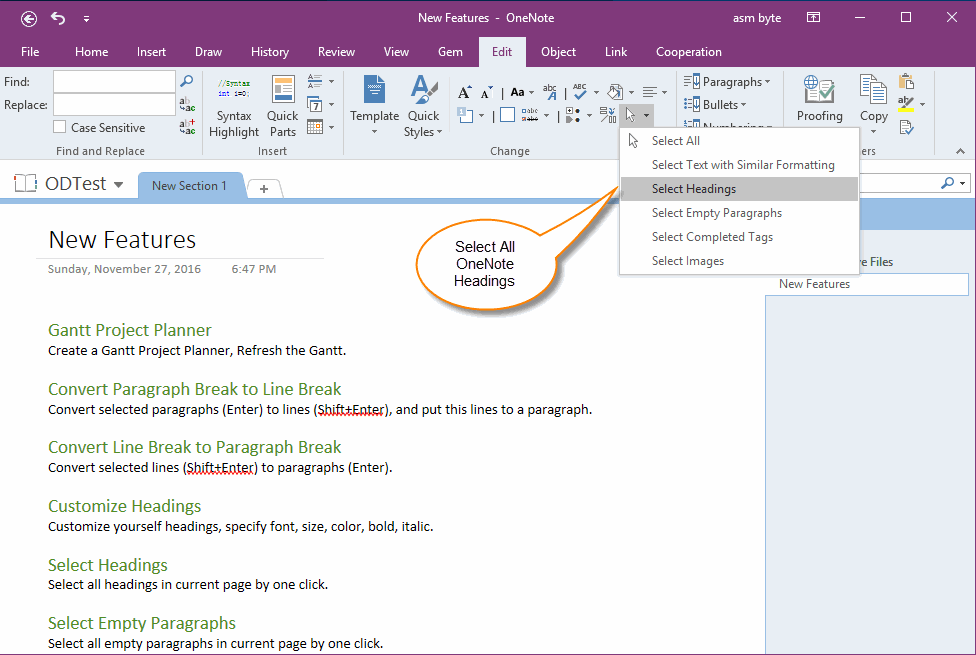Click the selection arrow cursor icon
The width and height of the screenshot is (976, 655).
pyautogui.click(x=631, y=115)
